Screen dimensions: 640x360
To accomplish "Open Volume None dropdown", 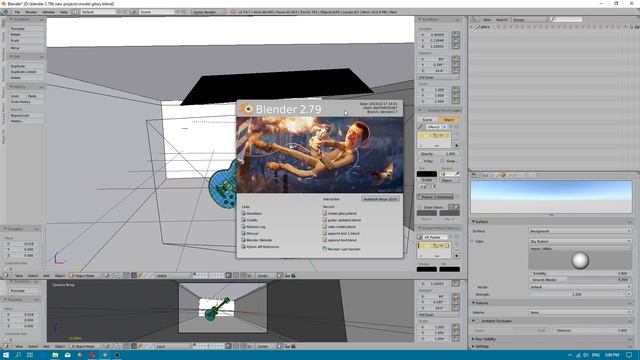I will tap(580, 312).
